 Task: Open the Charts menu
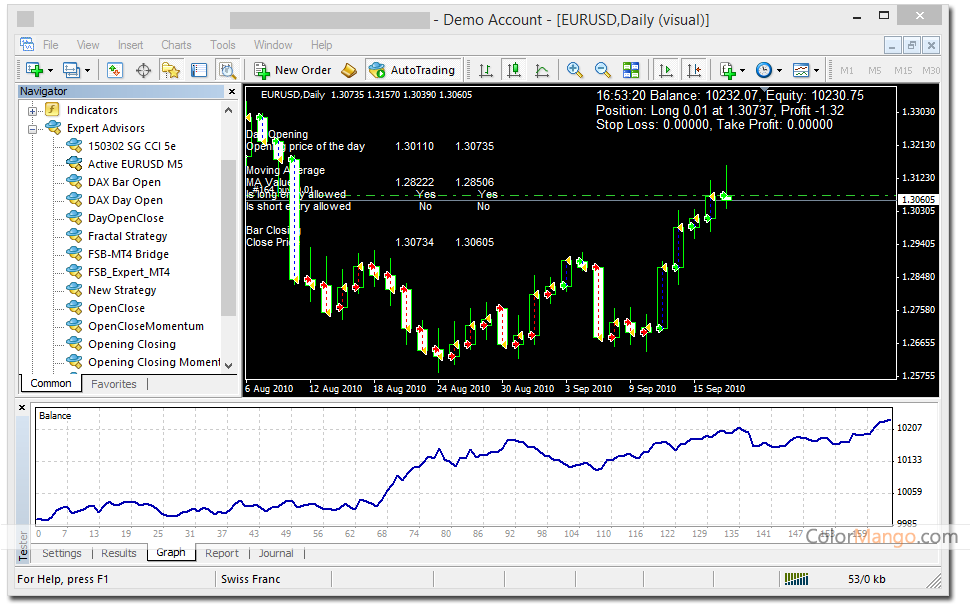coord(176,45)
